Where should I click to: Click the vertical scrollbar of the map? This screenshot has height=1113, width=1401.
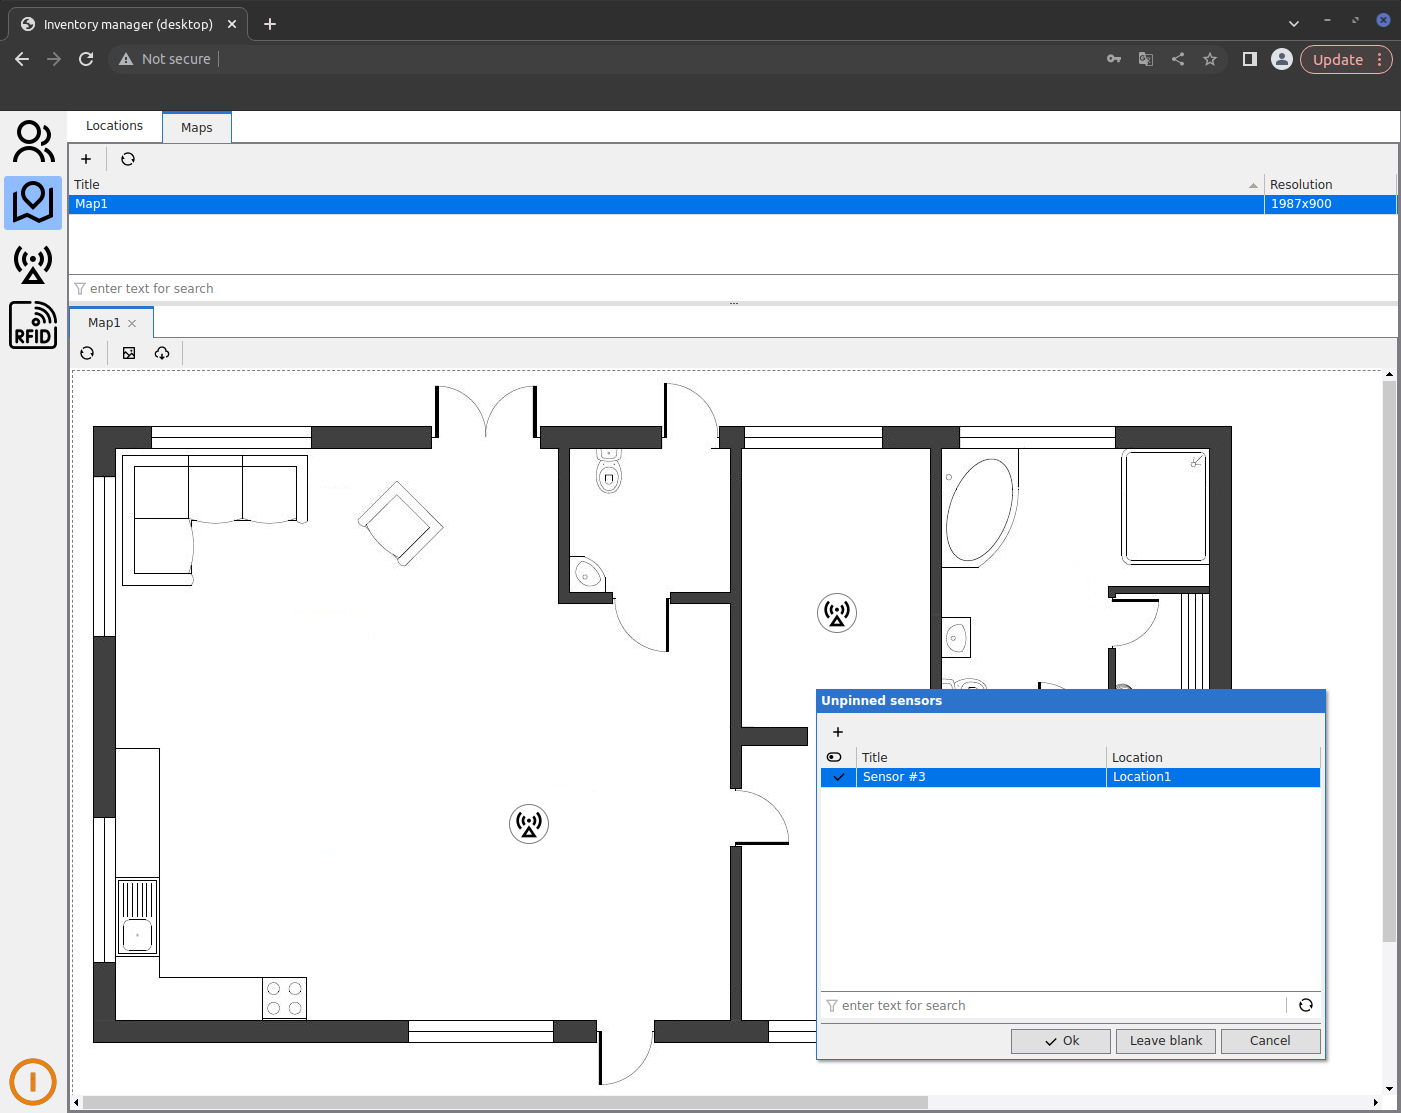tap(1389, 660)
